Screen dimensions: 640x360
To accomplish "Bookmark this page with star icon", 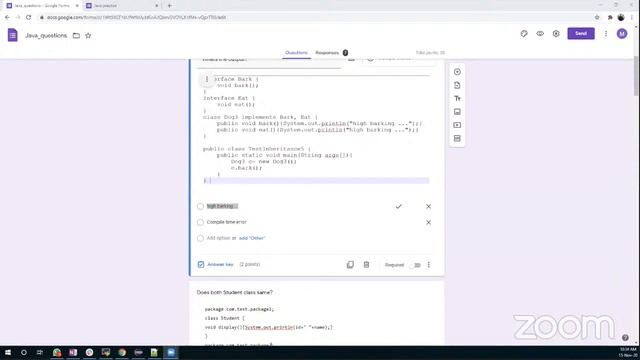I will pos(597,17).
